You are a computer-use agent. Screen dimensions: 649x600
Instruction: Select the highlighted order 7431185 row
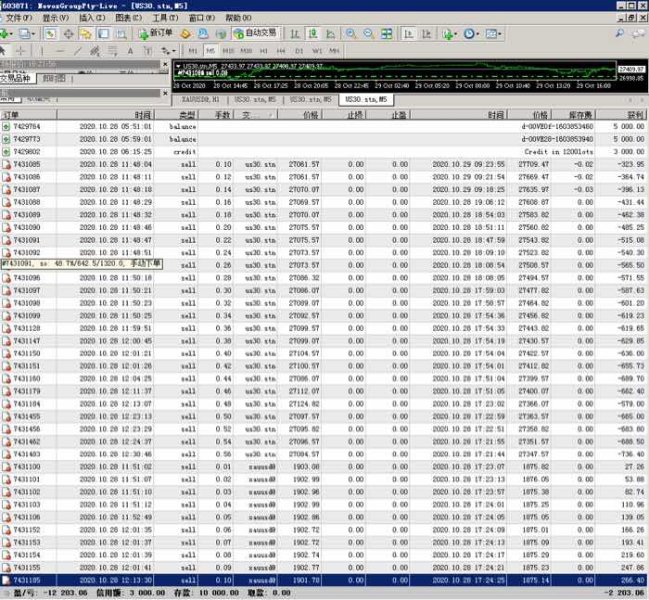(x=324, y=580)
